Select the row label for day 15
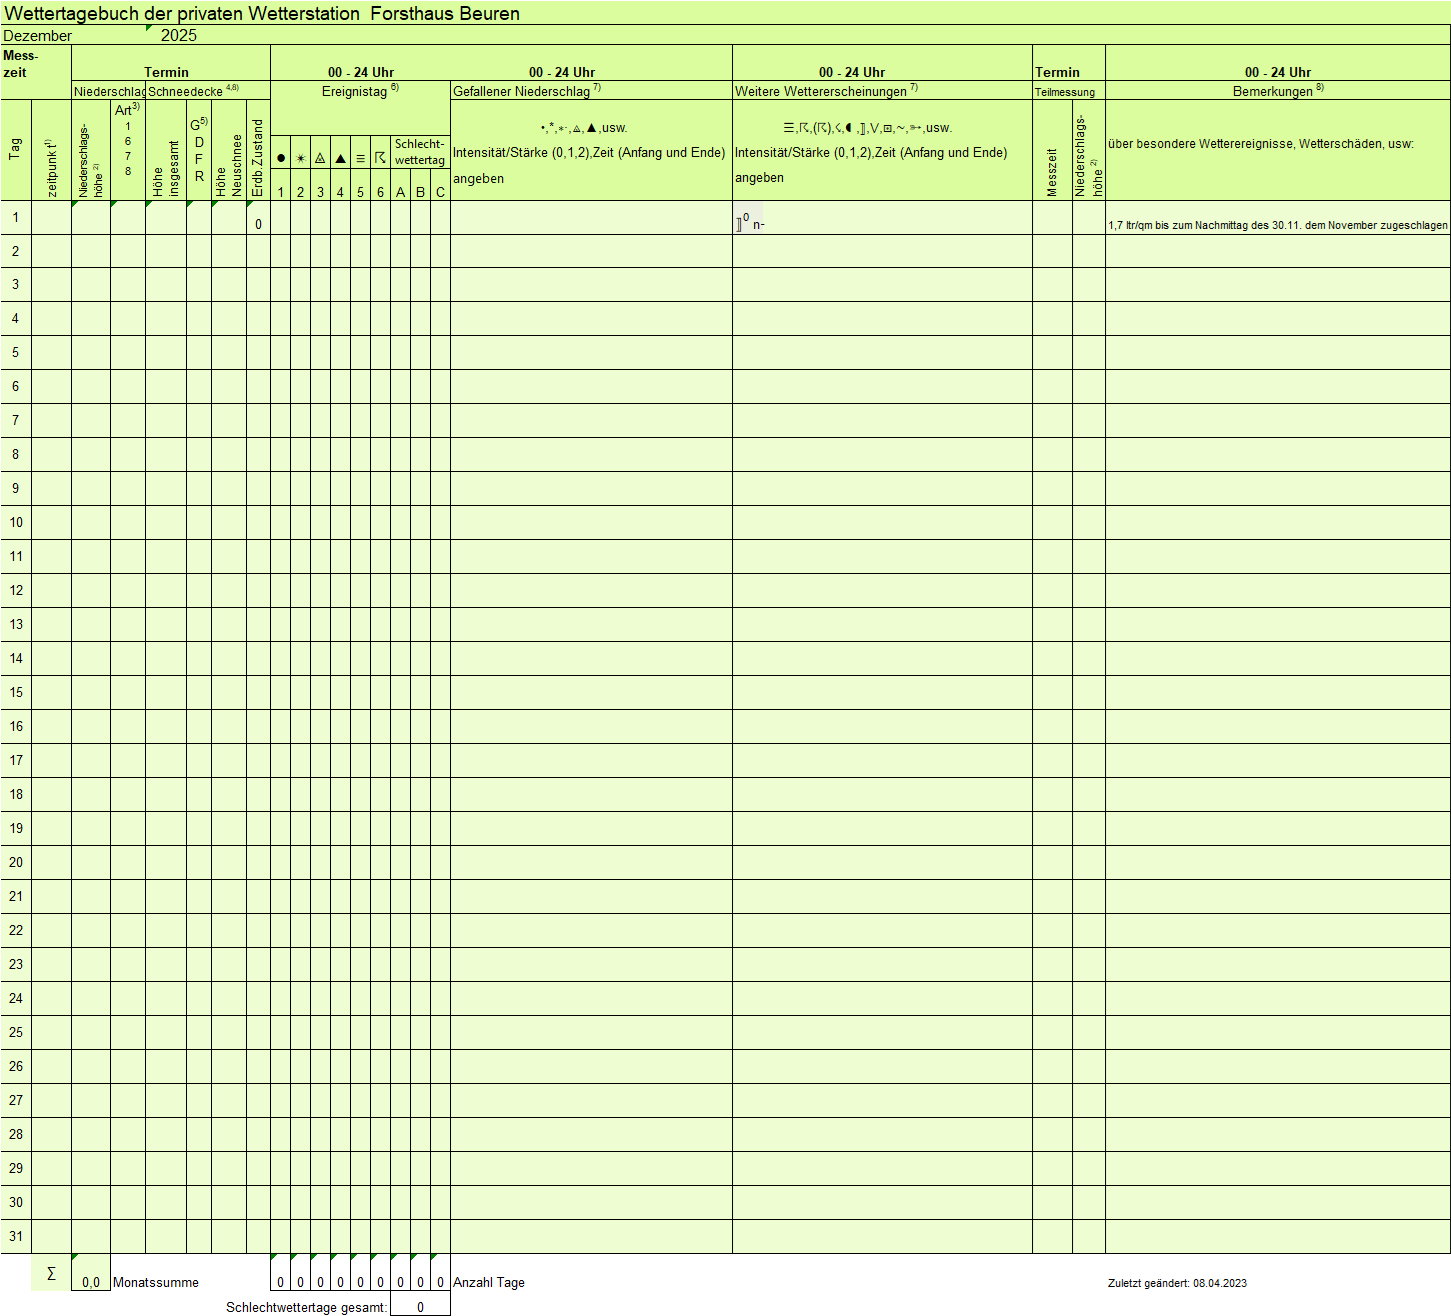Screen dimensions: 1451x1316 [x=16, y=692]
